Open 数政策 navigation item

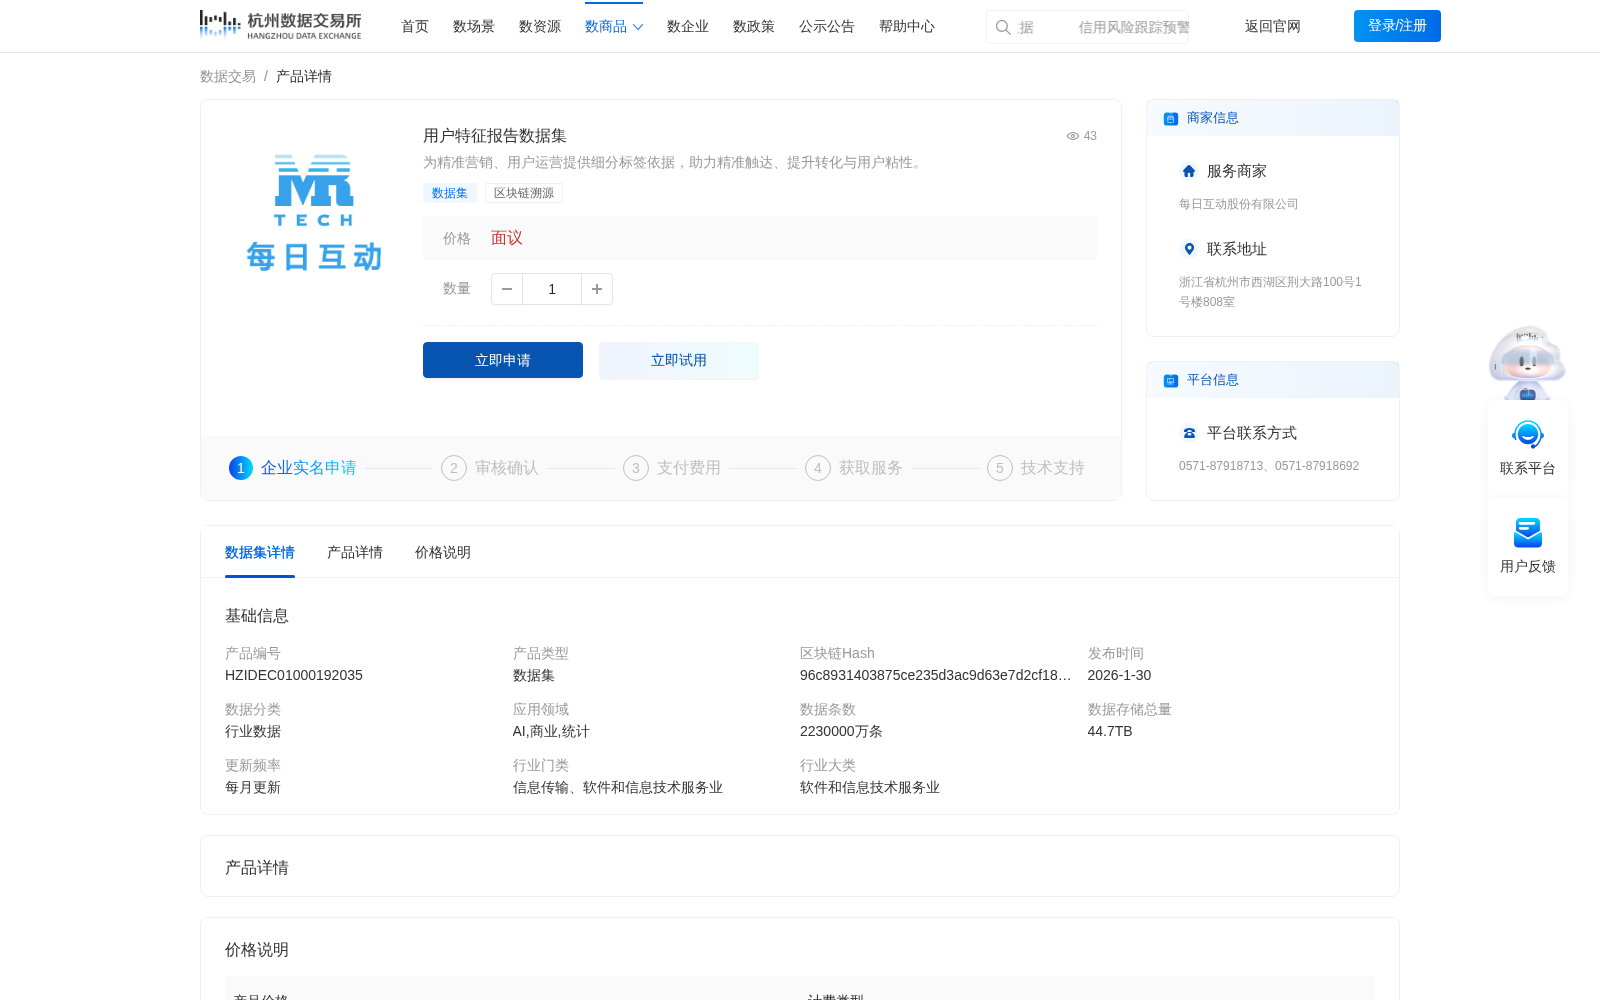coord(754,26)
